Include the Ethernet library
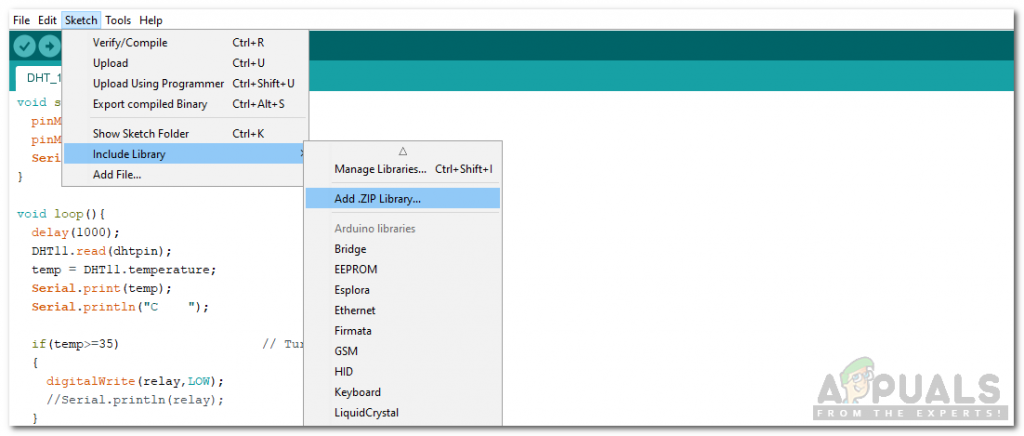Image resolution: width=1024 pixels, height=436 pixels. tap(403, 311)
